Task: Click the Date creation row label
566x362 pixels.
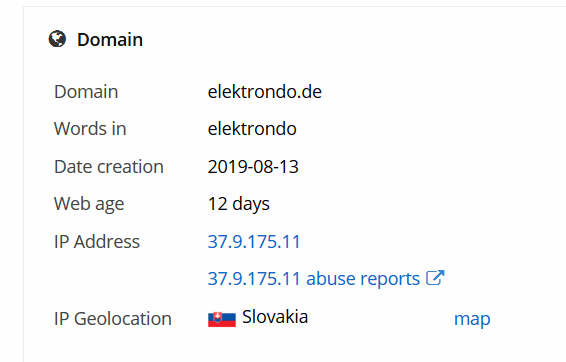Action: [x=109, y=167]
